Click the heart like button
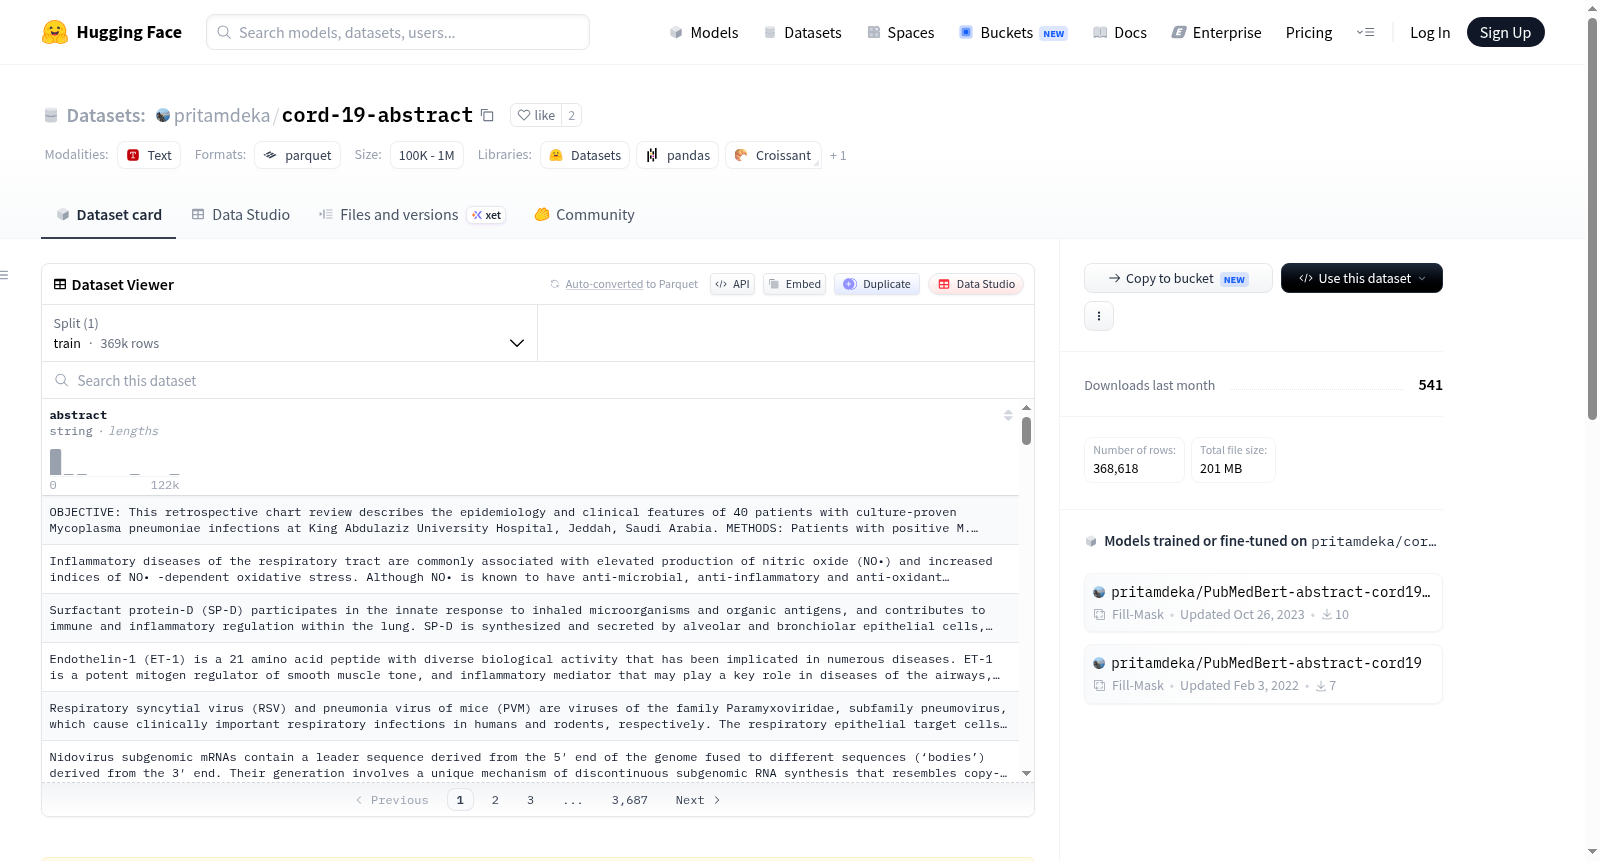 (536, 115)
